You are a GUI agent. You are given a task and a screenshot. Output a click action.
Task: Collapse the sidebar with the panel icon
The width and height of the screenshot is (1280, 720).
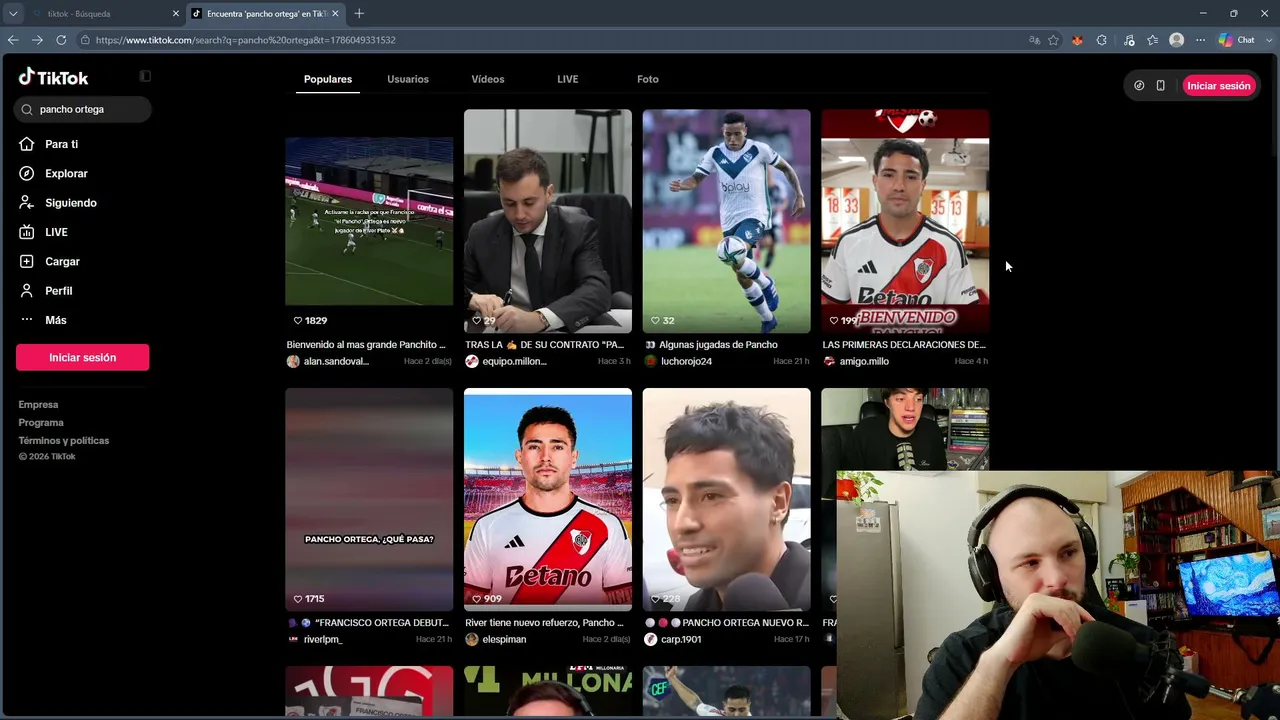pyautogui.click(x=145, y=76)
